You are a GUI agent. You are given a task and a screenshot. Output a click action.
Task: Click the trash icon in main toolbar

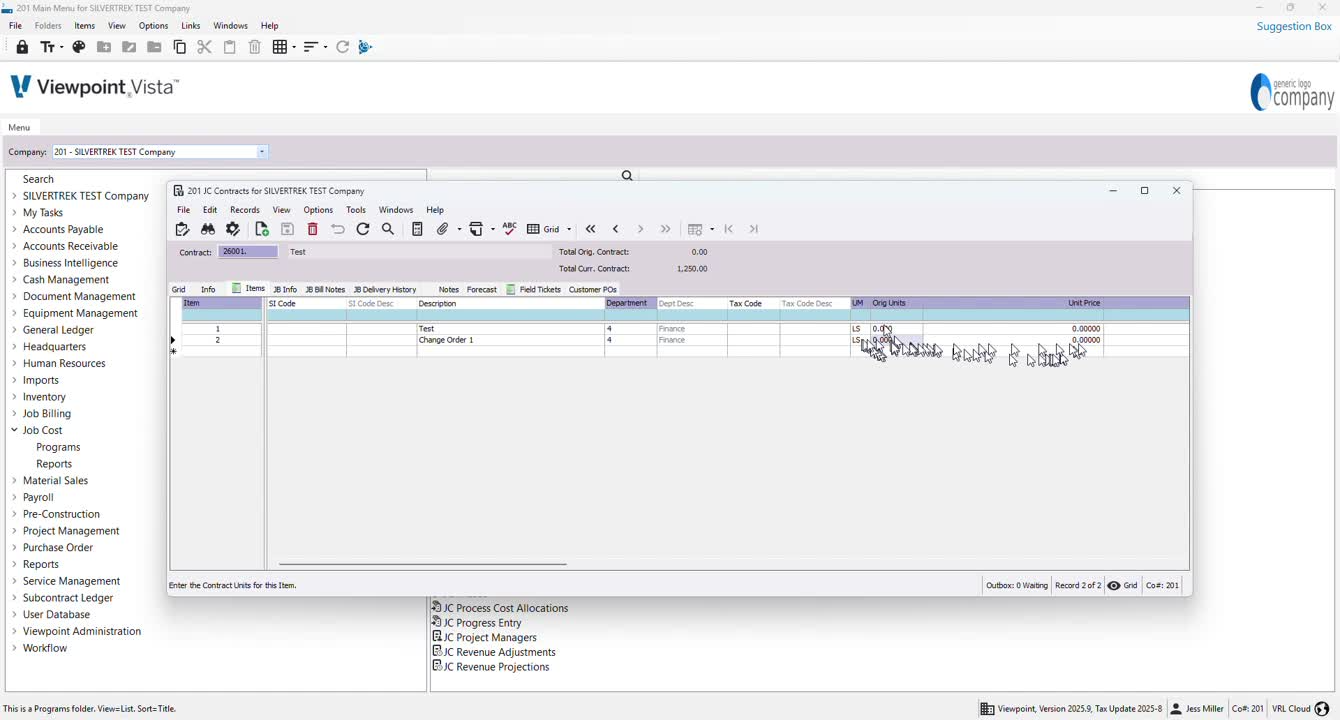pyautogui.click(x=255, y=47)
